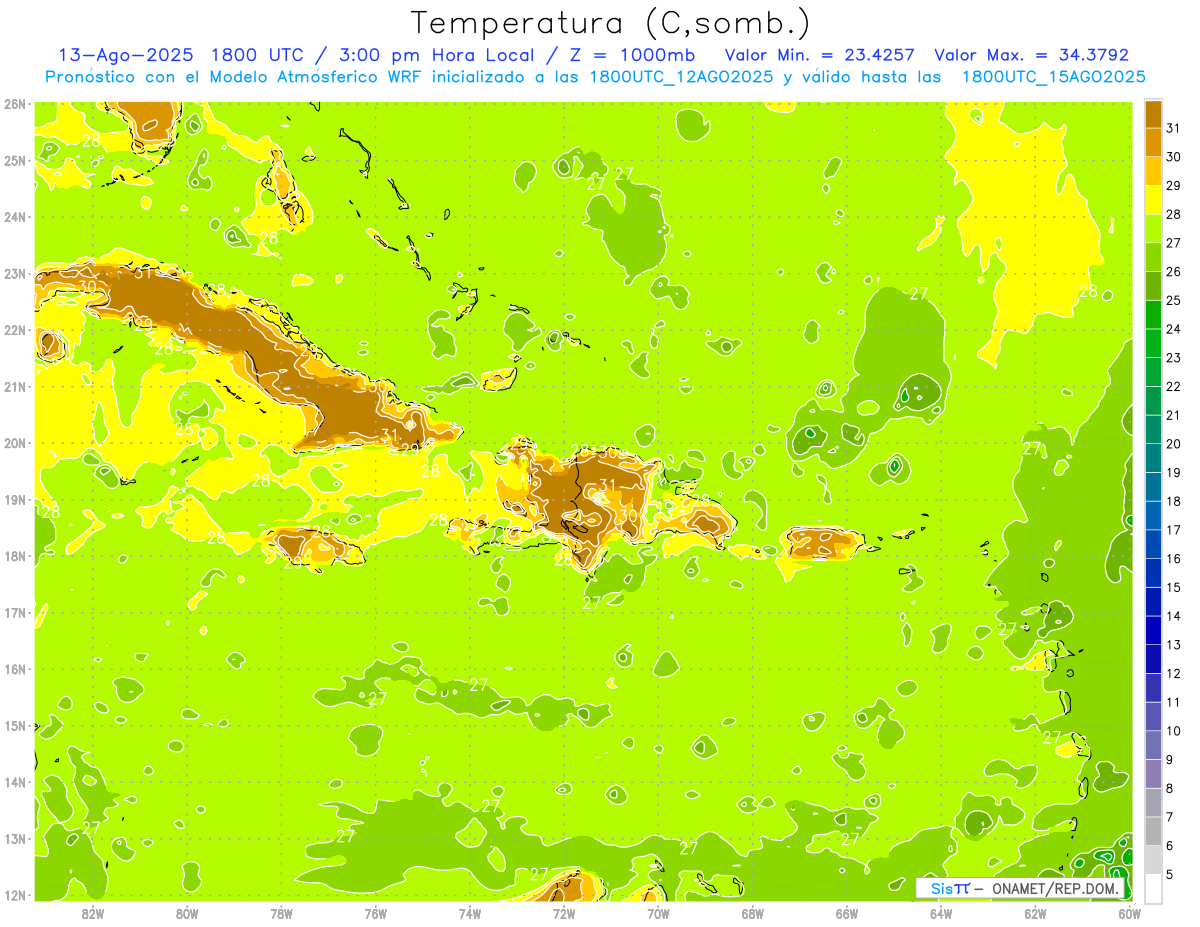Click the yellow legend swatch between 28 and 29

pyautogui.click(x=1153, y=200)
